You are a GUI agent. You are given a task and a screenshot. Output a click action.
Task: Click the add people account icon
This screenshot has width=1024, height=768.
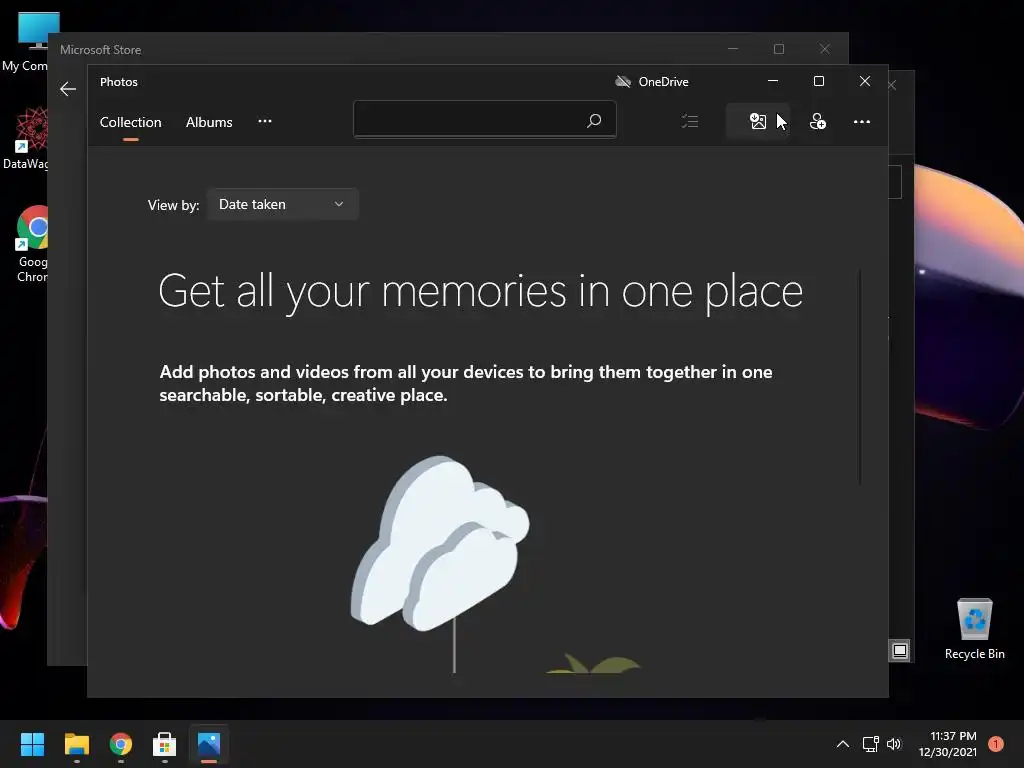click(818, 121)
